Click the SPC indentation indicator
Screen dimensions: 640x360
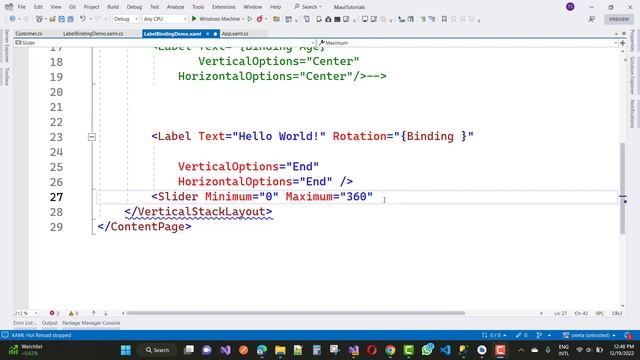[x=600, y=313]
